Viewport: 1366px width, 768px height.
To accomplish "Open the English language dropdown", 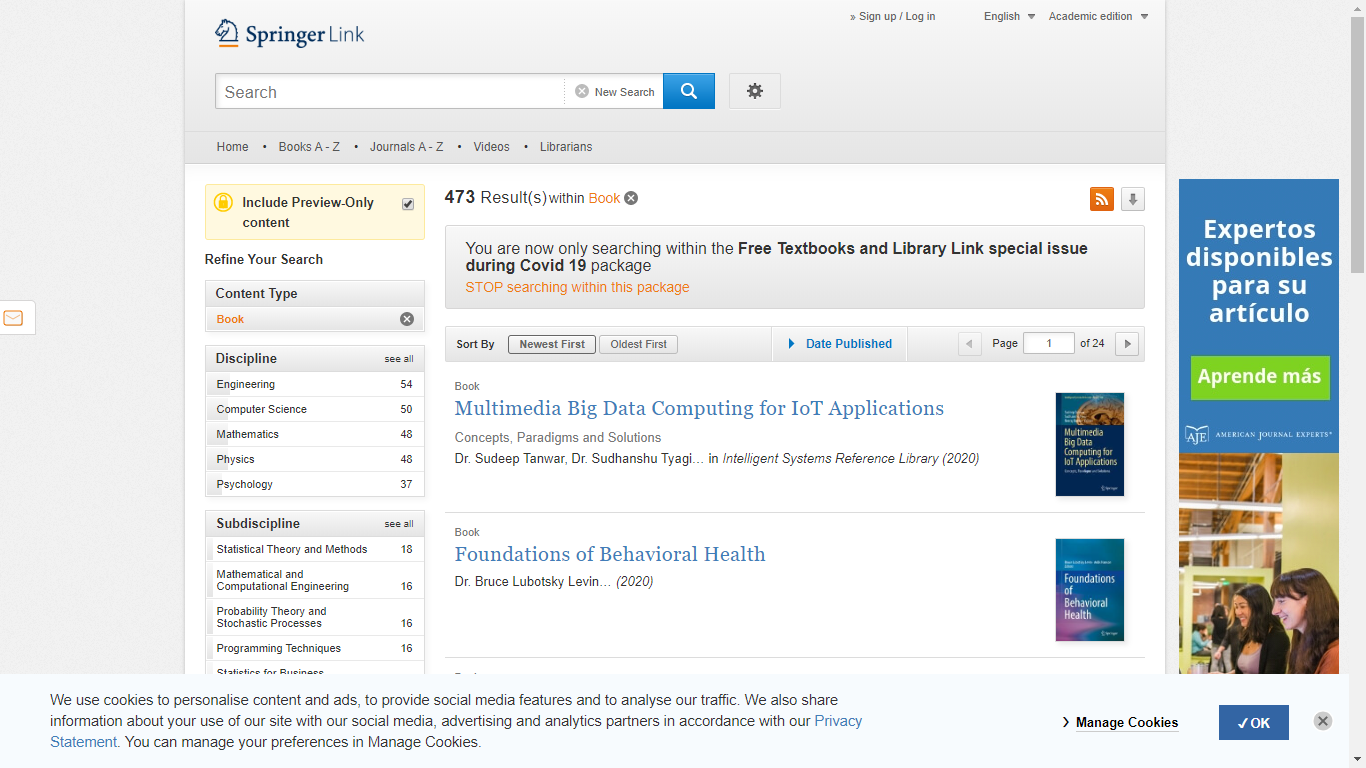I will [x=1008, y=16].
